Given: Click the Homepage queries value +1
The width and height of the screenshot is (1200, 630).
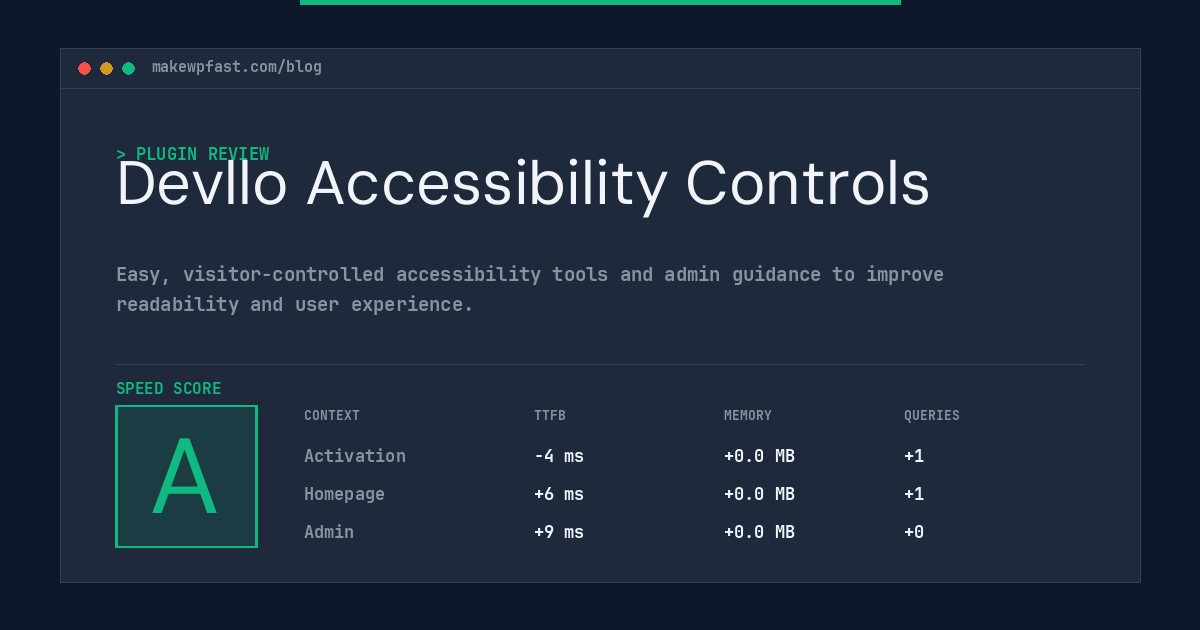Looking at the screenshot, I should click(x=914, y=494).
